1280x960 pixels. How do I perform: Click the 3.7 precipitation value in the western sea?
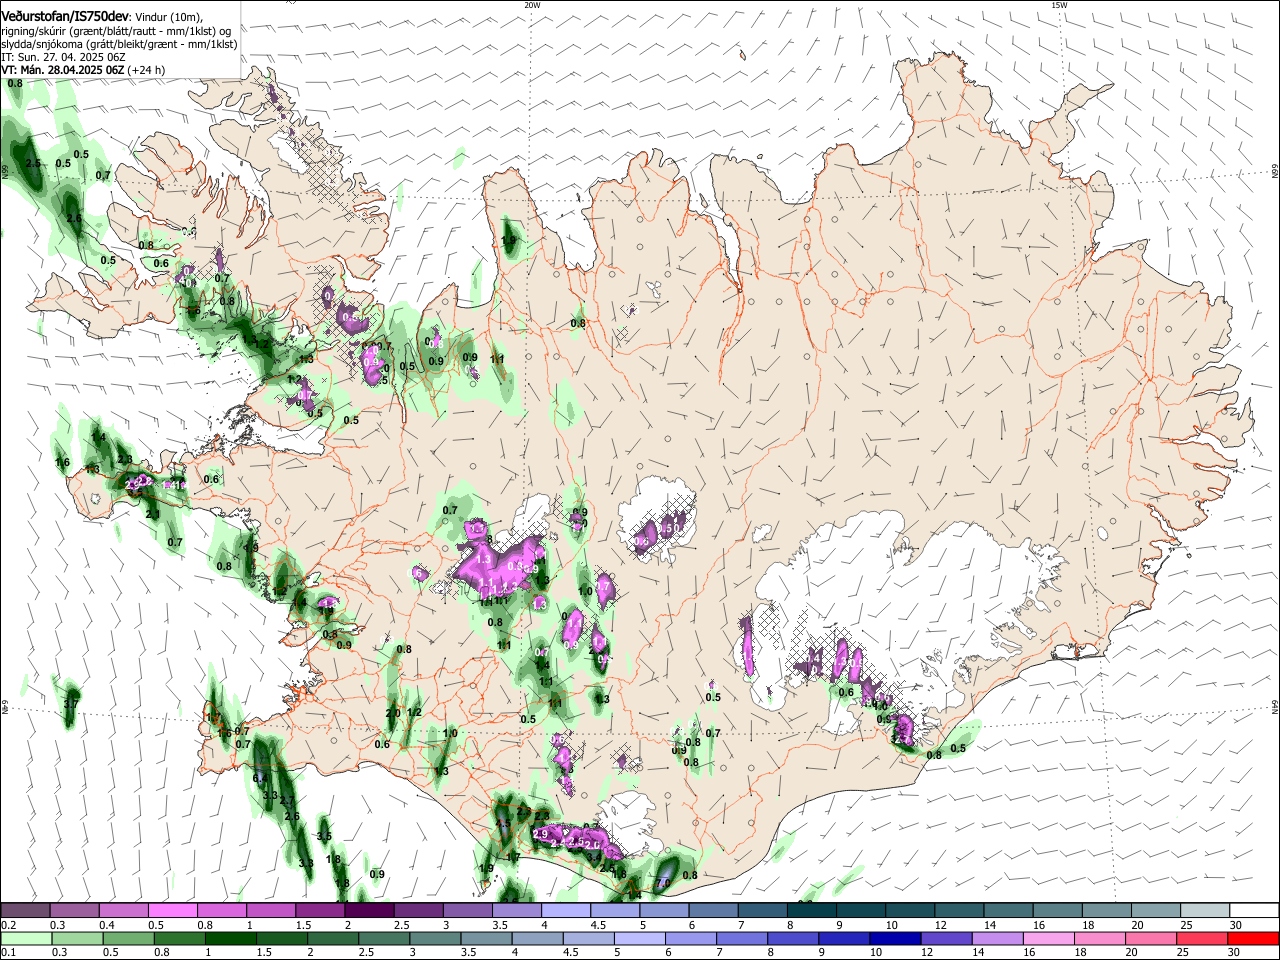pyautogui.click(x=70, y=705)
